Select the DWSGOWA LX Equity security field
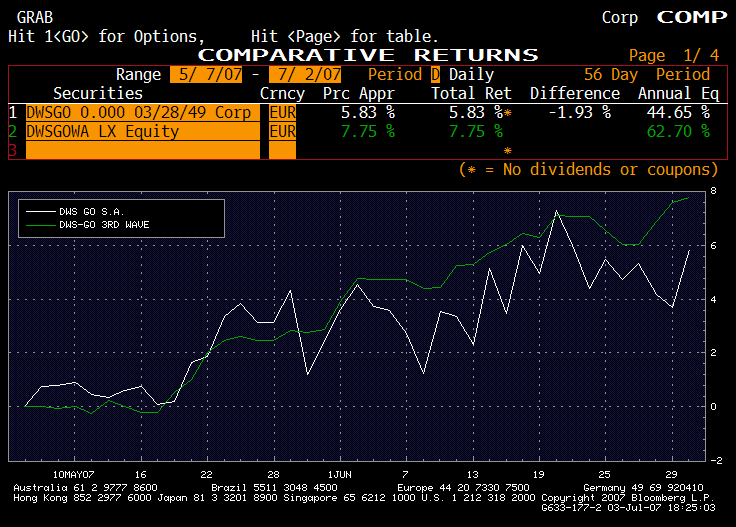 click(x=143, y=131)
